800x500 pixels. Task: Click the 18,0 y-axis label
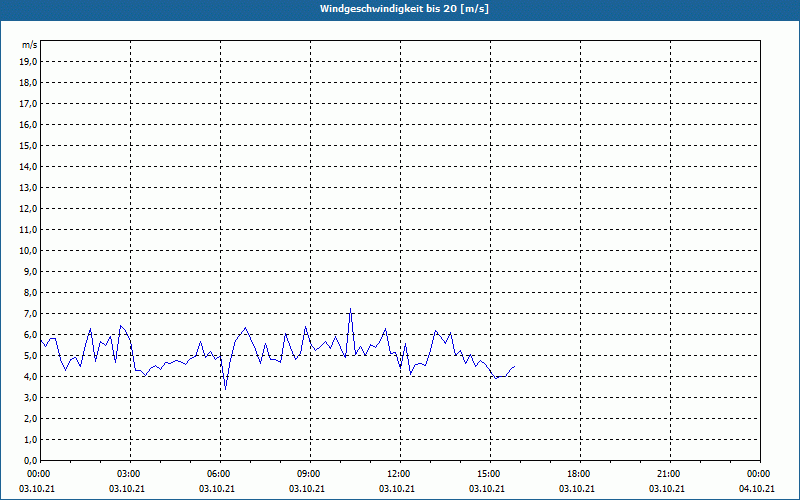(28, 83)
